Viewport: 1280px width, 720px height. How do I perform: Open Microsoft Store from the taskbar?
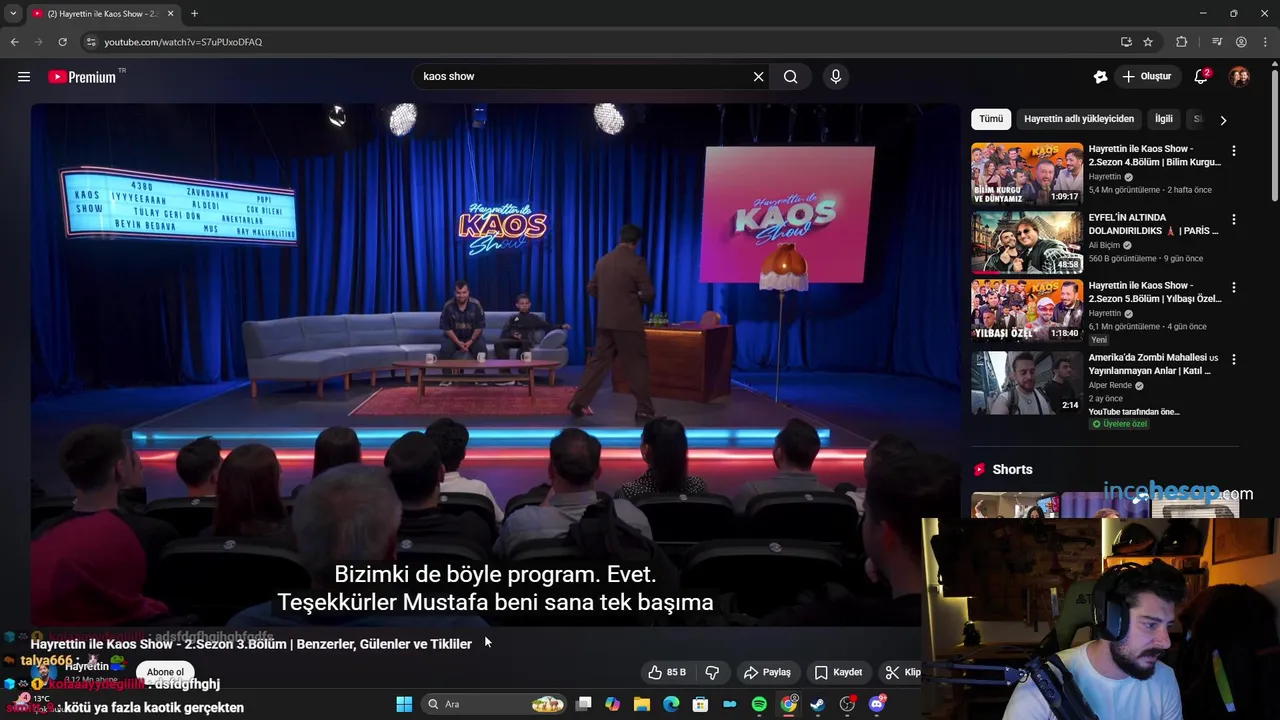point(700,704)
